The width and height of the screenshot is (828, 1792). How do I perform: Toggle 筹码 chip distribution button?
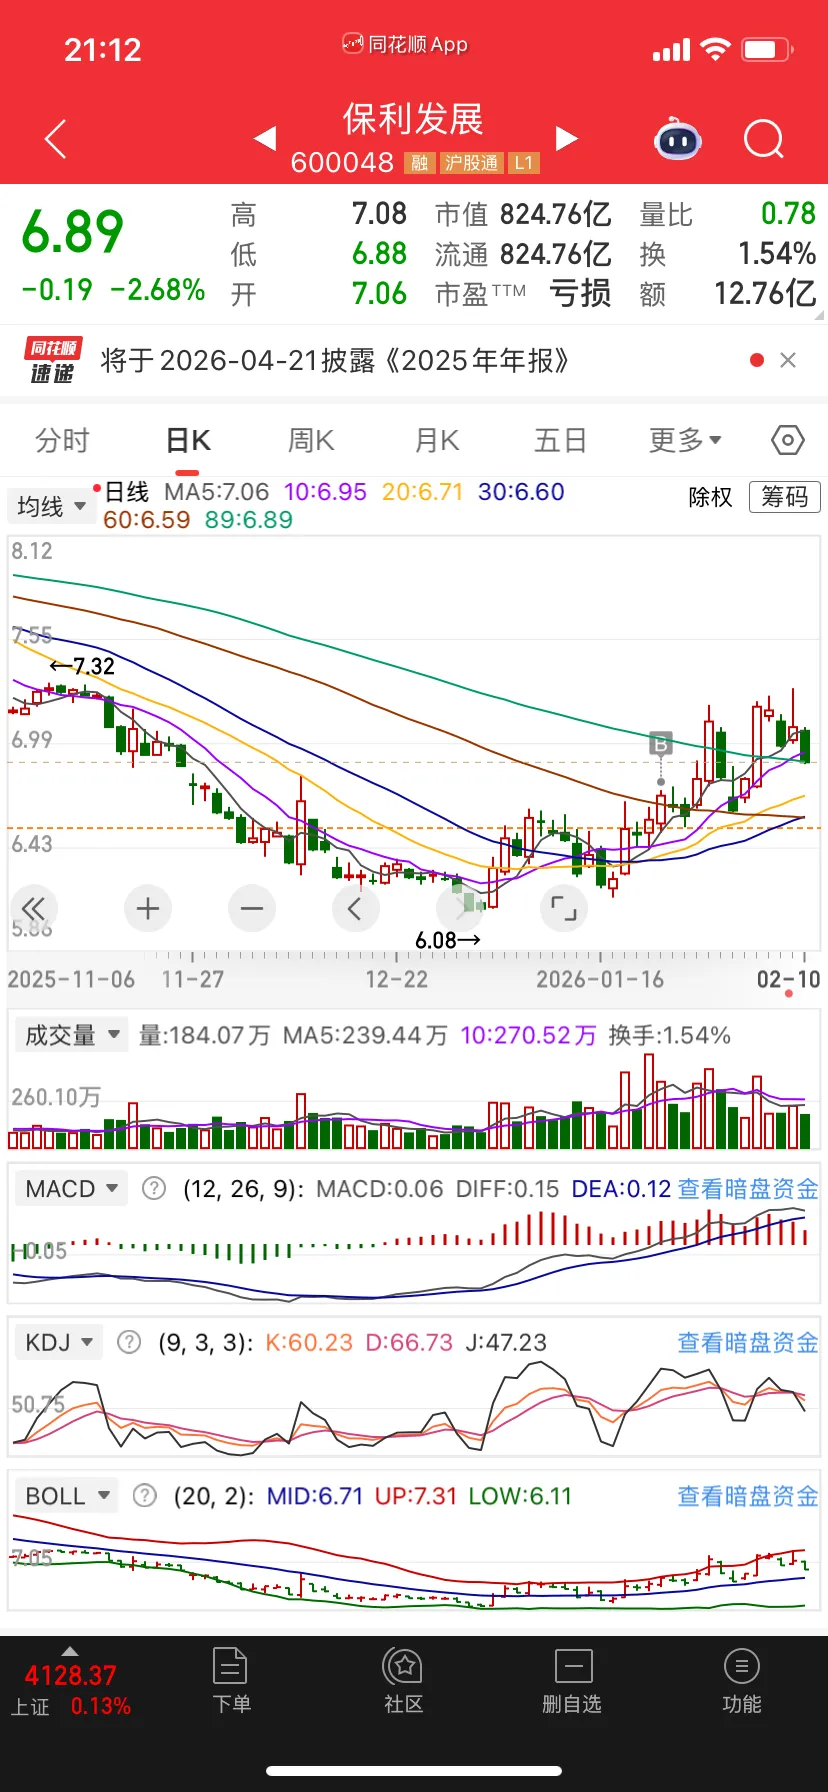(785, 497)
